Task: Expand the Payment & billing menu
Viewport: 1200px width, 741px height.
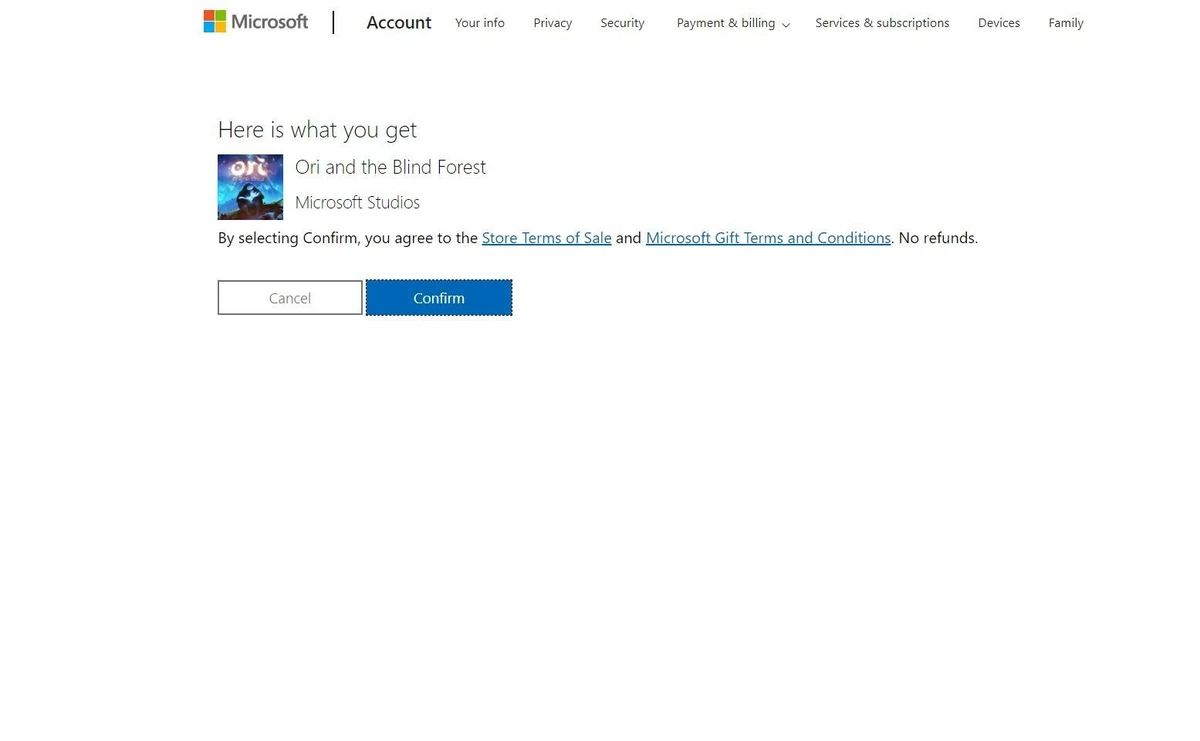Action: coord(733,23)
